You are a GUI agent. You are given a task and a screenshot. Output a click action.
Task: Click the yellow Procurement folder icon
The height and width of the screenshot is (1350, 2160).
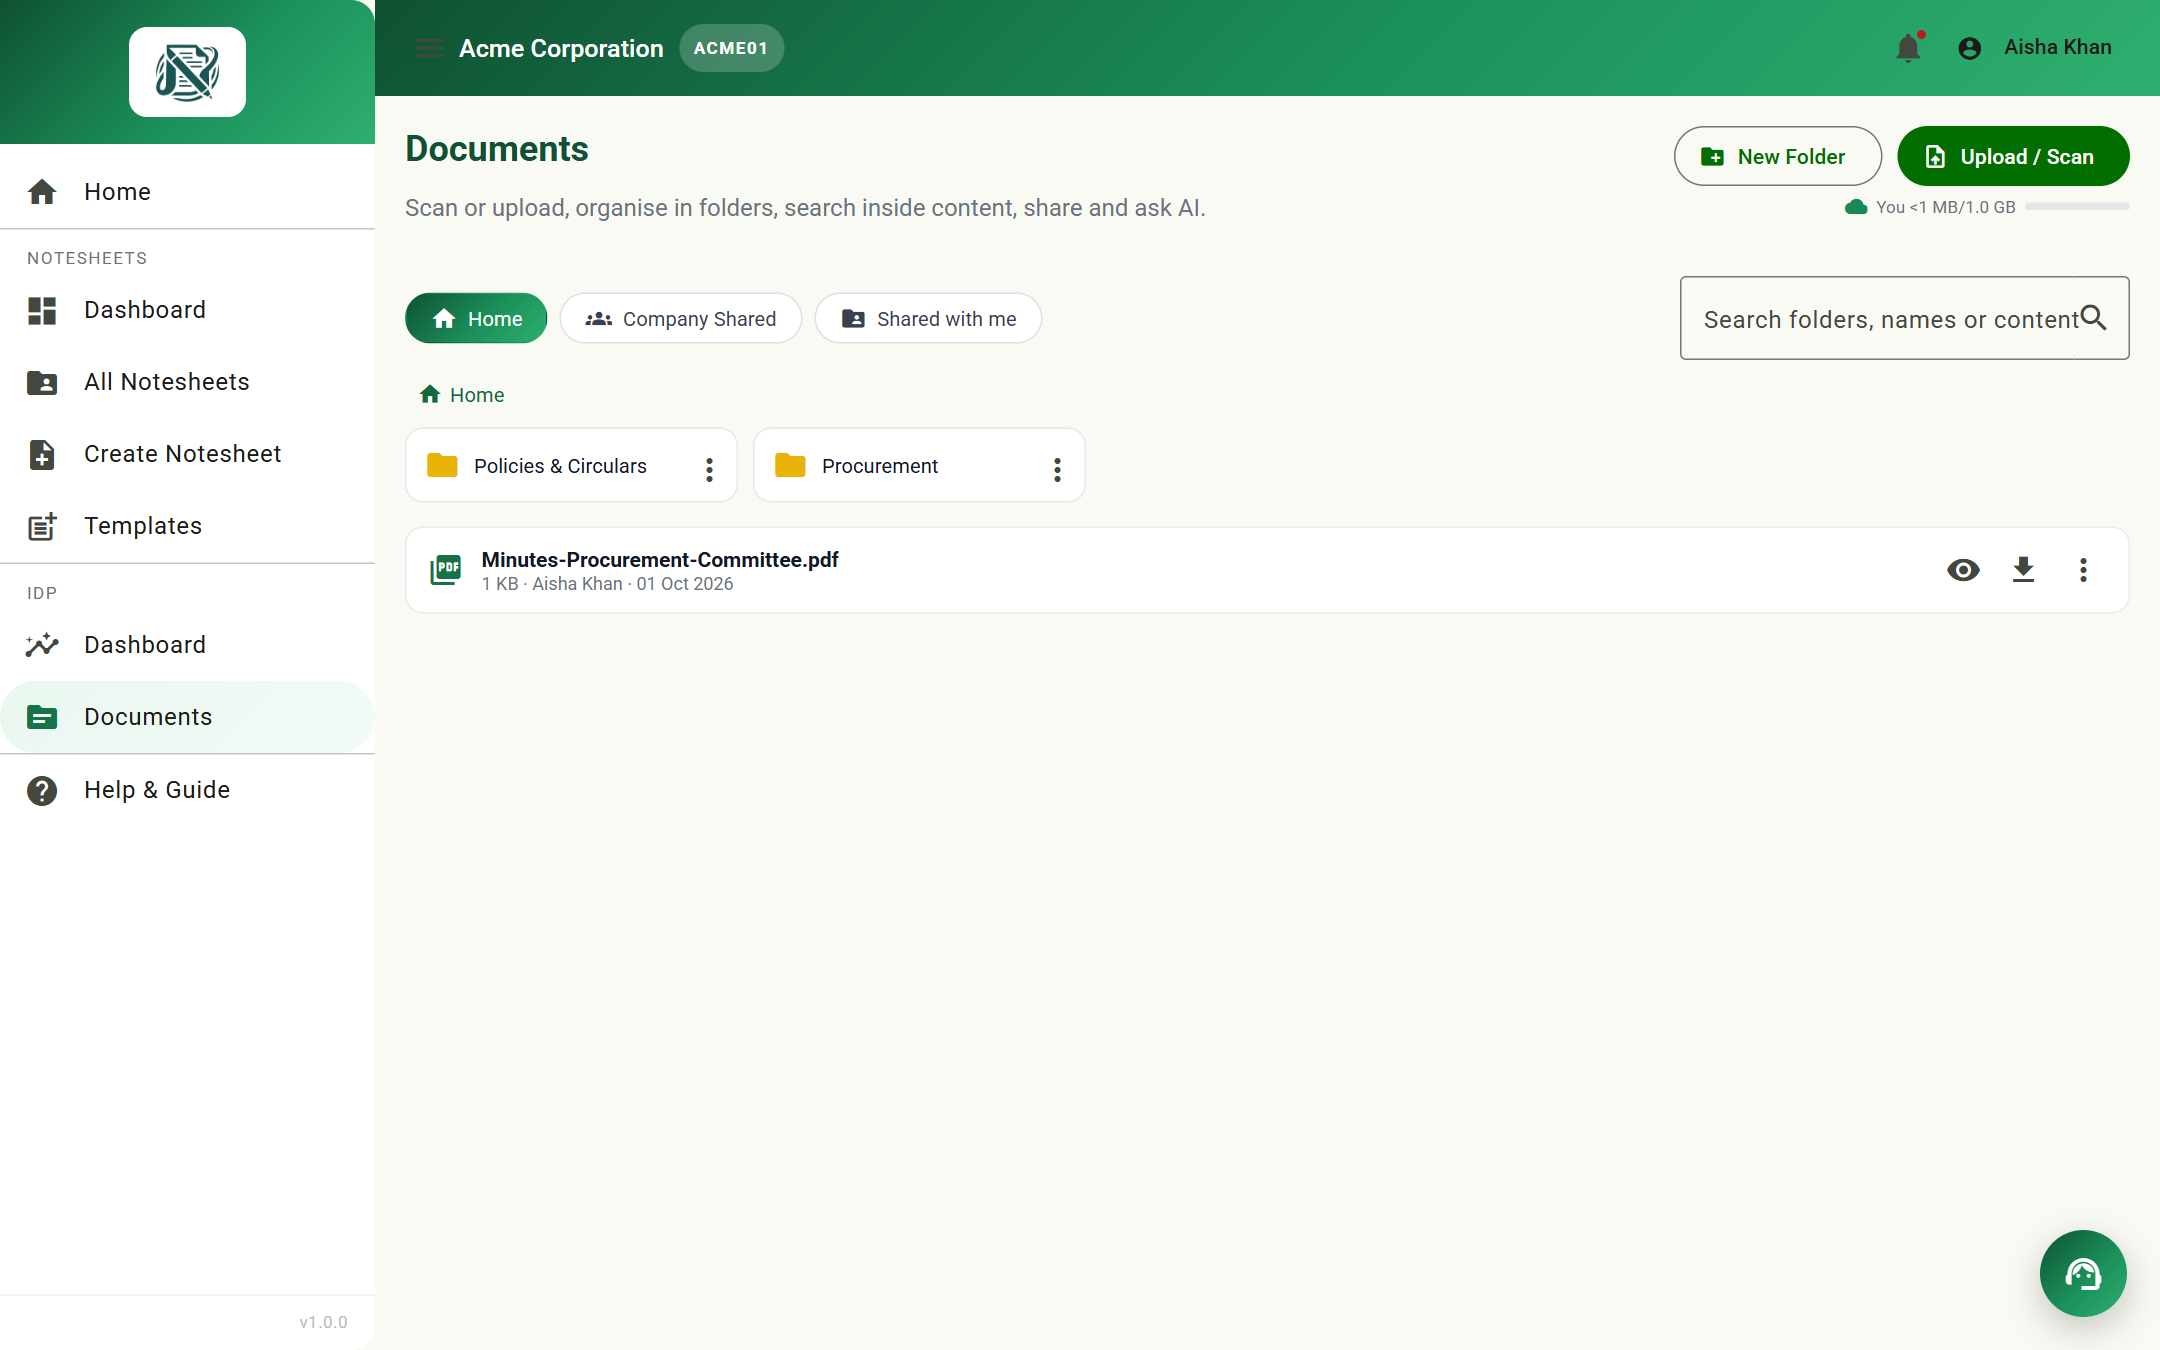point(790,465)
